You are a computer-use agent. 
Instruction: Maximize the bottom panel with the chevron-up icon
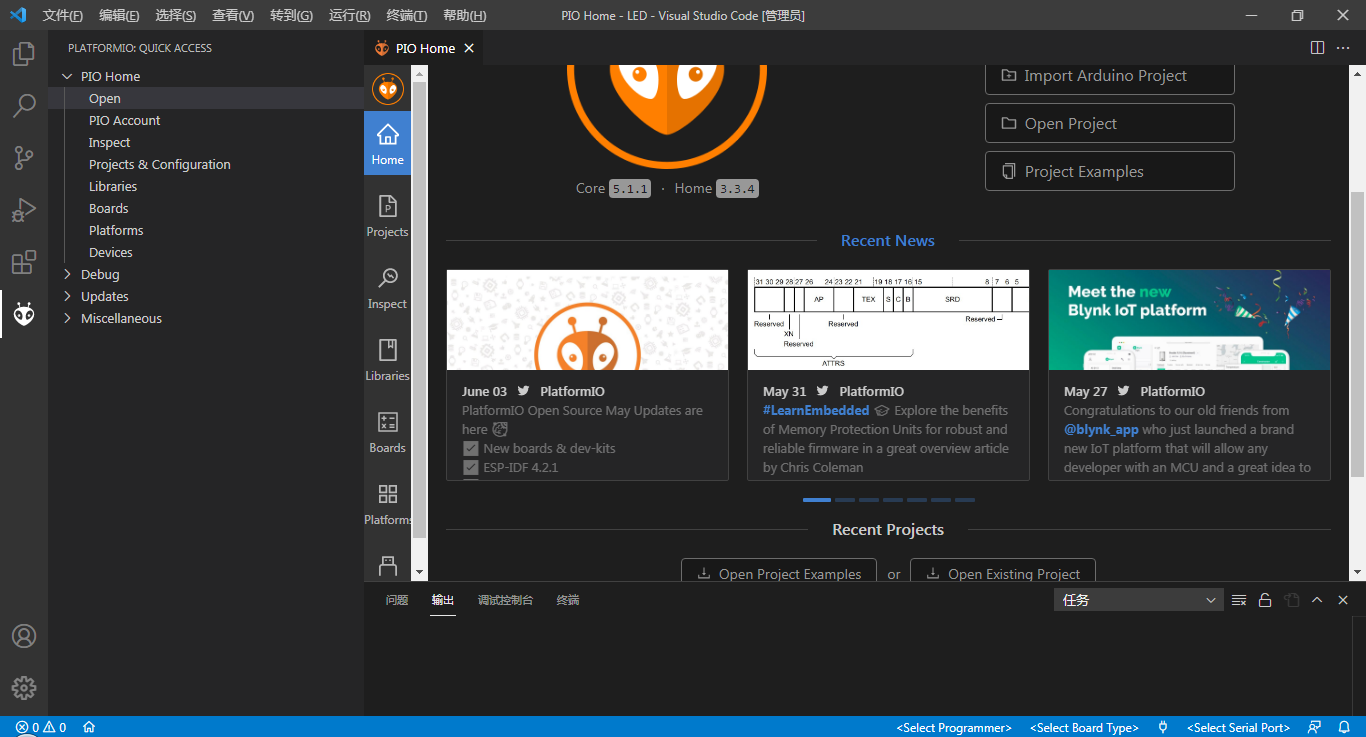click(x=1317, y=600)
